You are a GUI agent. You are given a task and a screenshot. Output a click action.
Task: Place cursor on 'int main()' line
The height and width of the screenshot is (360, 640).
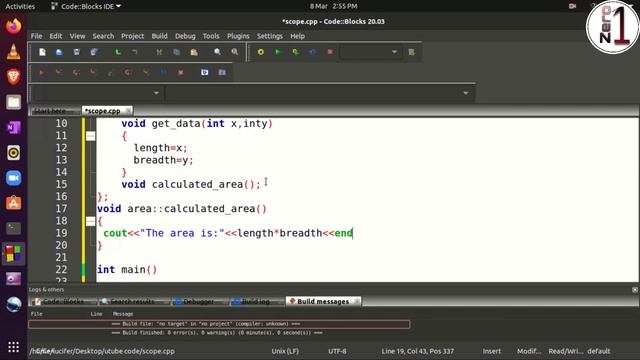[x=127, y=269]
